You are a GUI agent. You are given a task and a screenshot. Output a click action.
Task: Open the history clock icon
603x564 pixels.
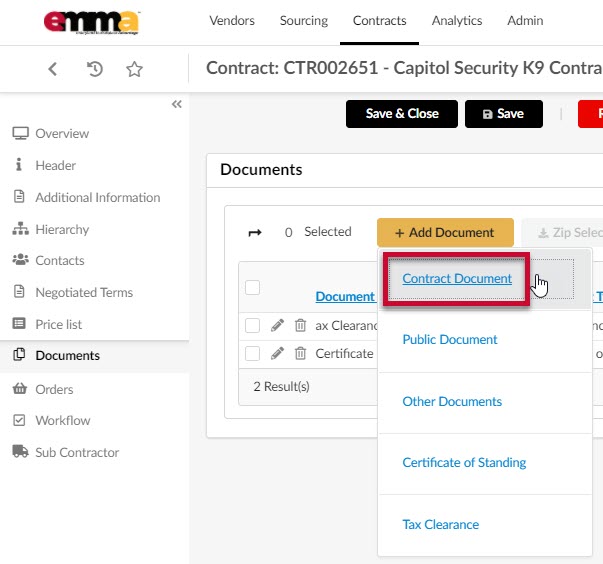click(x=95, y=69)
